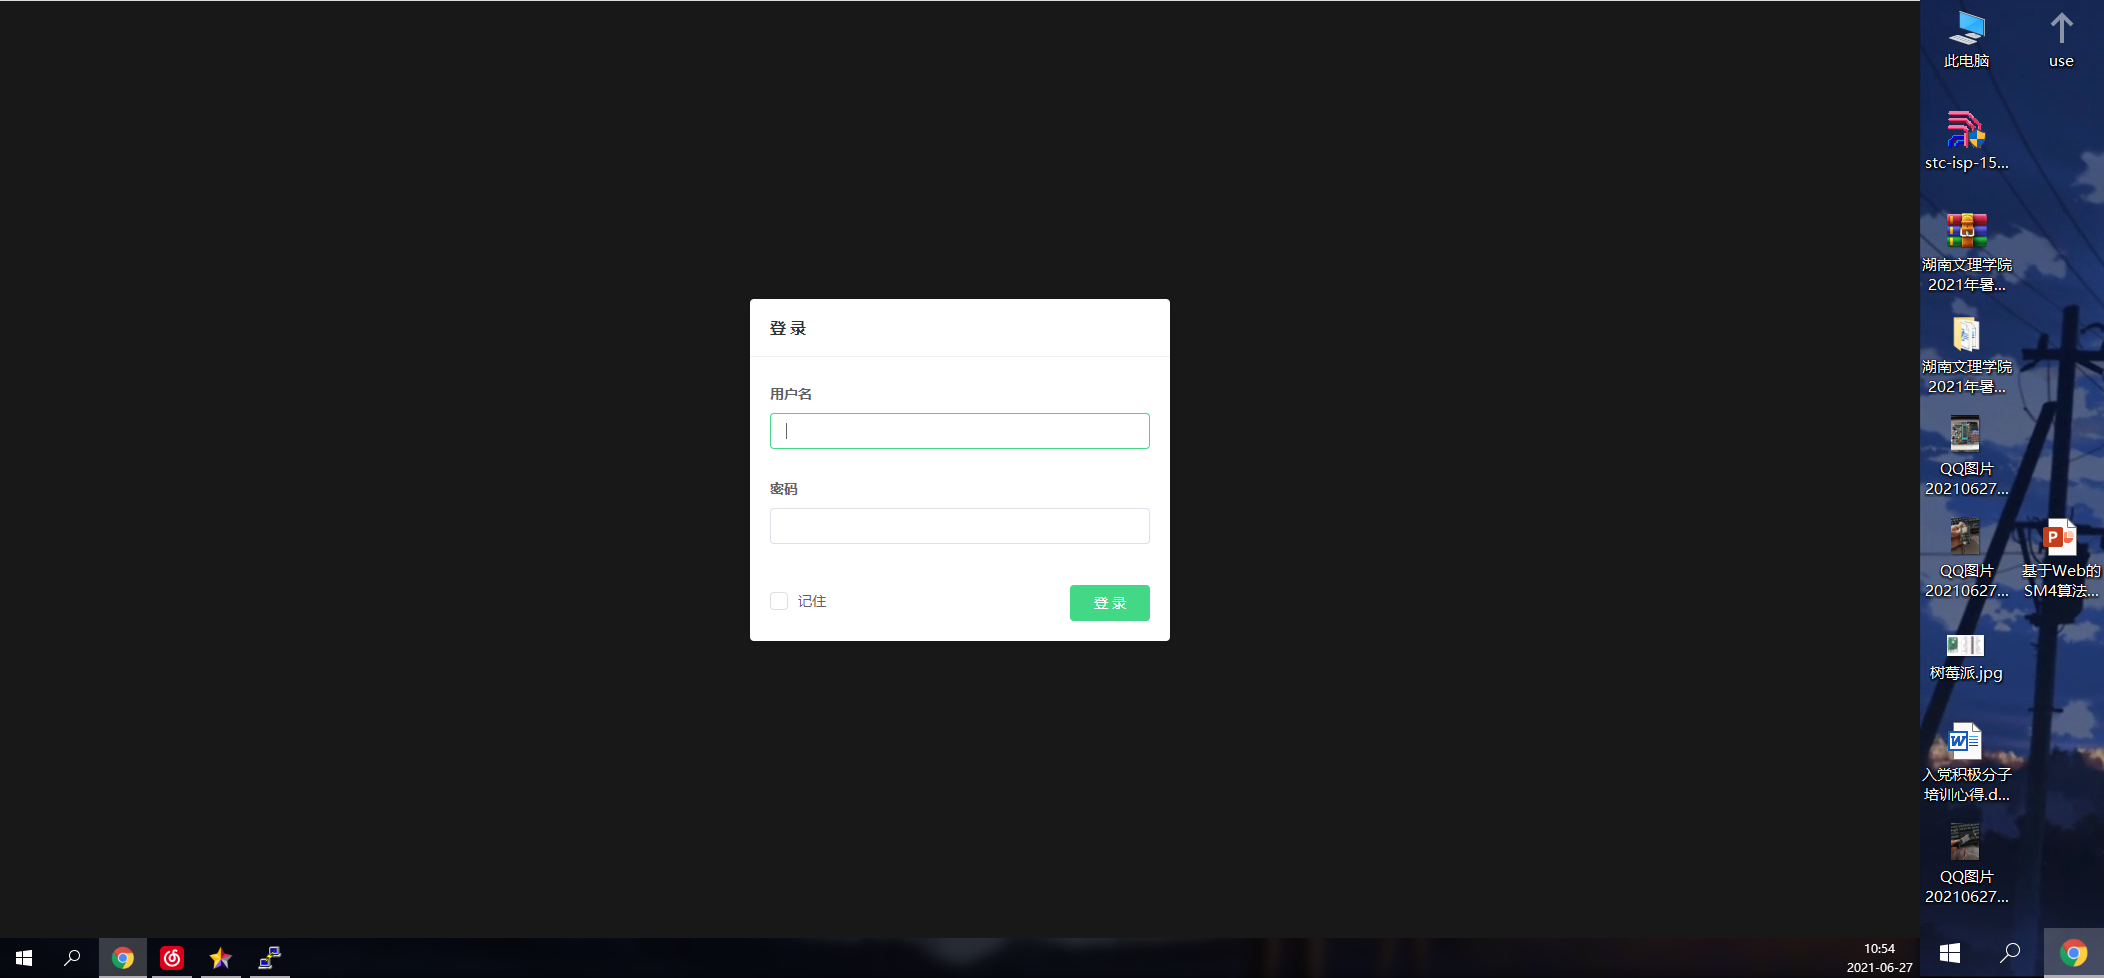Select the 湖南文理学院 zipped folder icon
The width and height of the screenshot is (2104, 978).
[1966, 355]
